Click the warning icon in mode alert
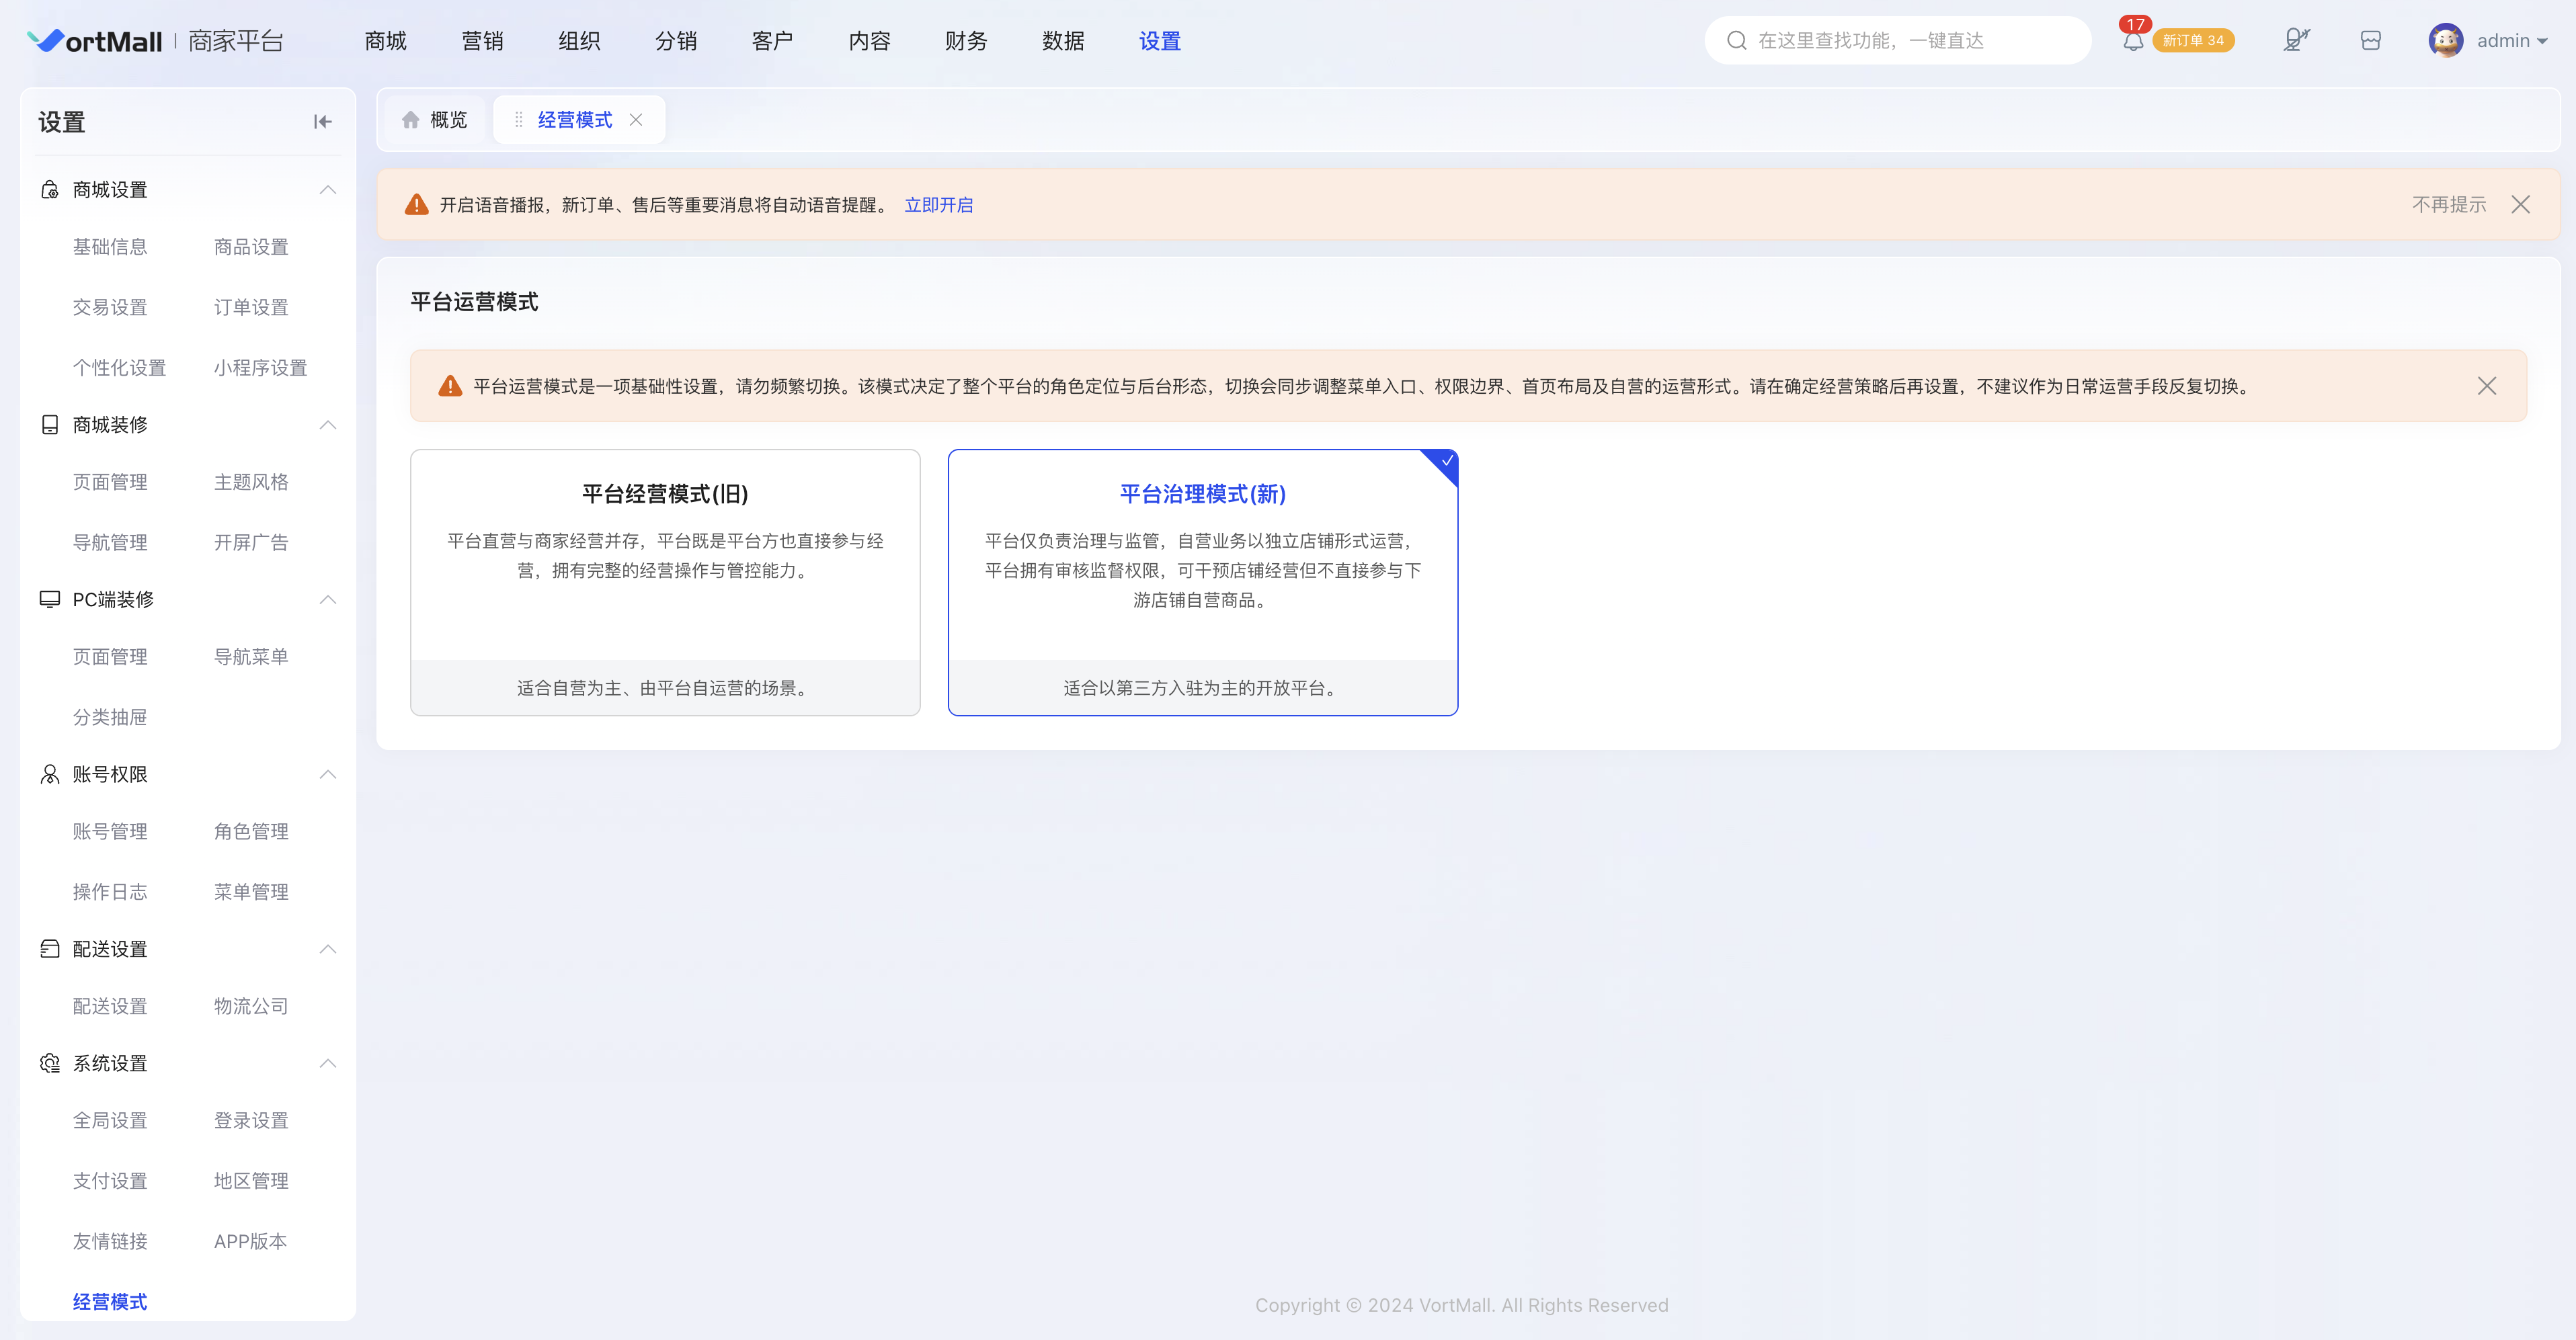The image size is (2576, 1340). coord(450,386)
